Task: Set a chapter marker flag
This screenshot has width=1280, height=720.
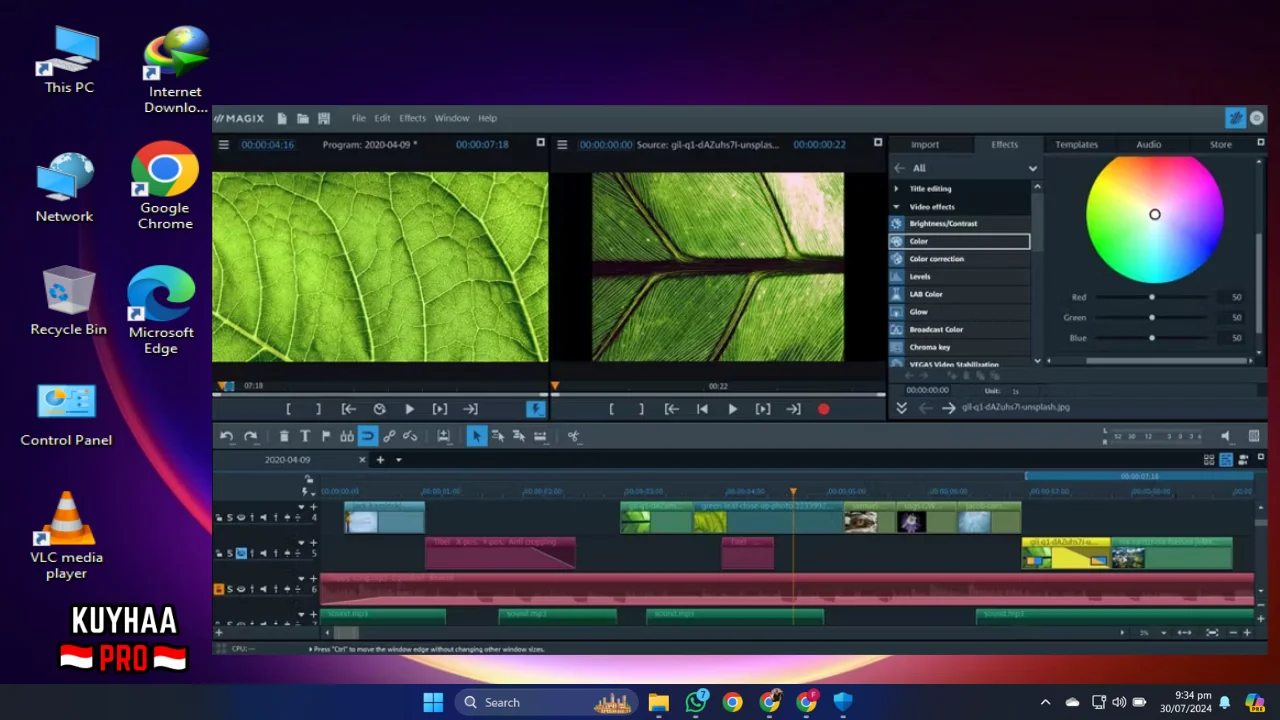Action: (x=326, y=436)
